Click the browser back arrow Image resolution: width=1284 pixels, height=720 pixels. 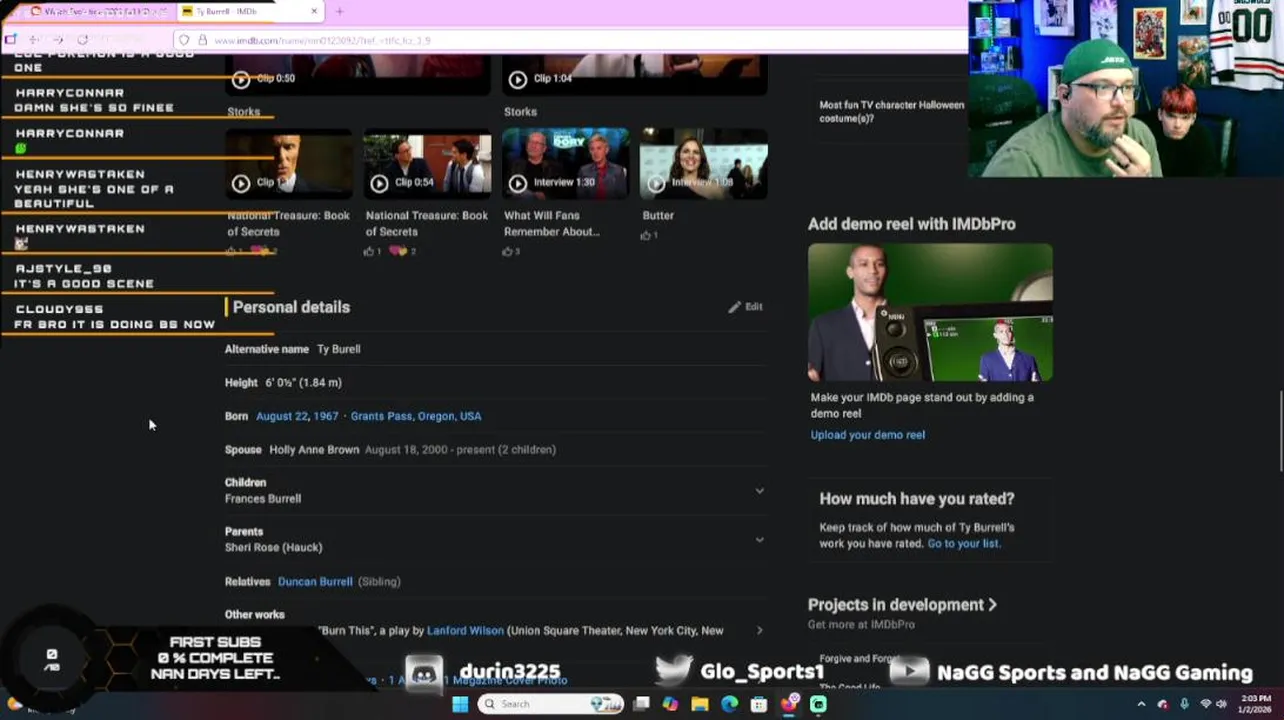[x=33, y=40]
